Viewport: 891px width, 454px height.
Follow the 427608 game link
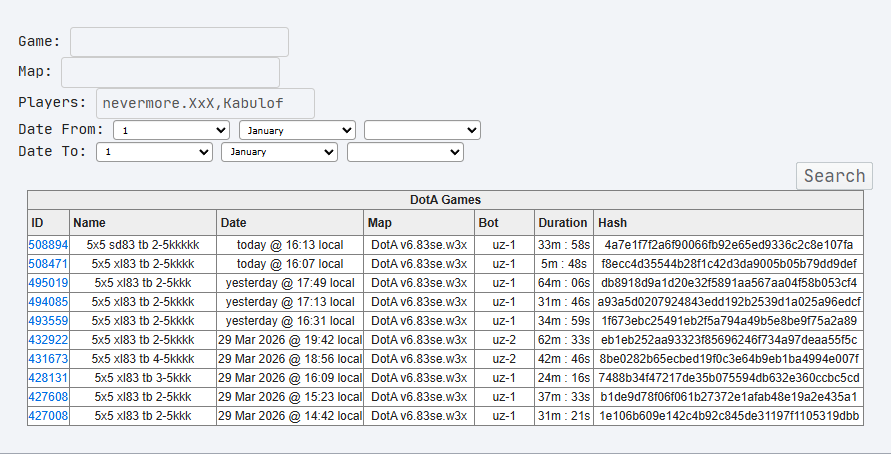click(48, 397)
